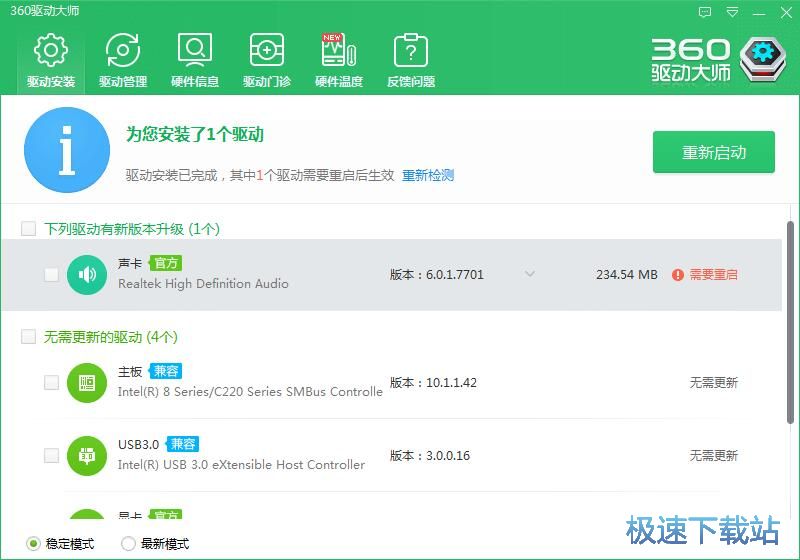Click the 234.54 MB size value
Screen dimensions: 800x560
coord(627,275)
